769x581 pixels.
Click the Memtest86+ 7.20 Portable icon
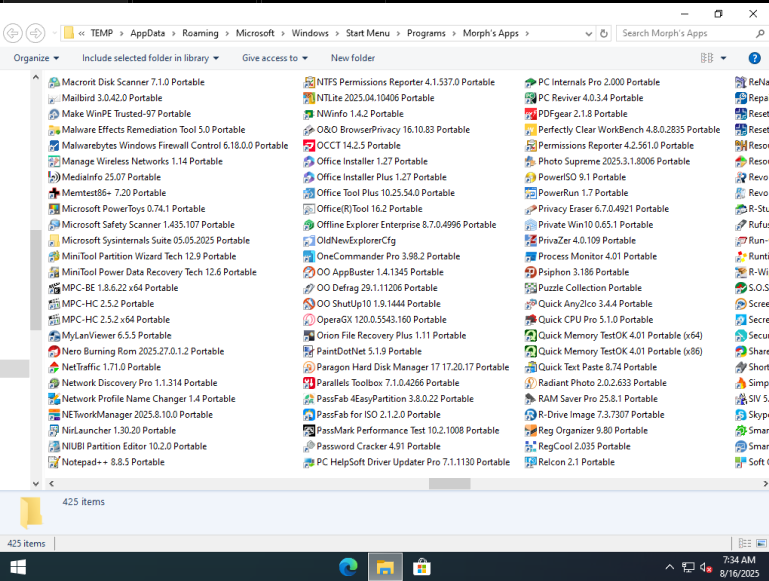point(54,193)
